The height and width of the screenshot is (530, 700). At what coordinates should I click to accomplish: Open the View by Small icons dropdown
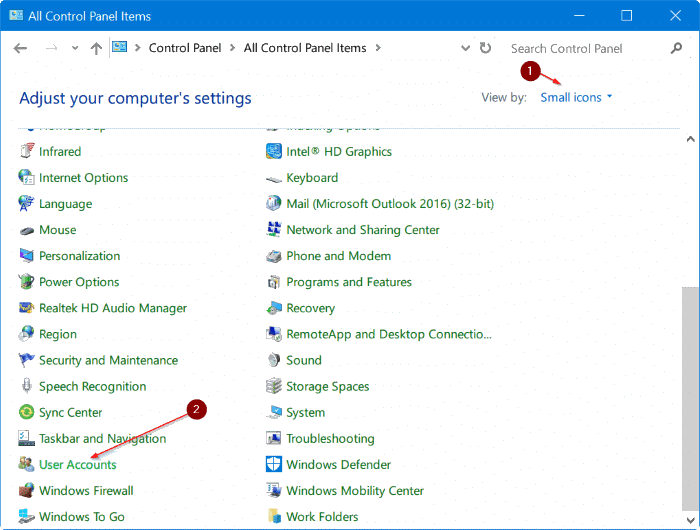click(x=576, y=97)
